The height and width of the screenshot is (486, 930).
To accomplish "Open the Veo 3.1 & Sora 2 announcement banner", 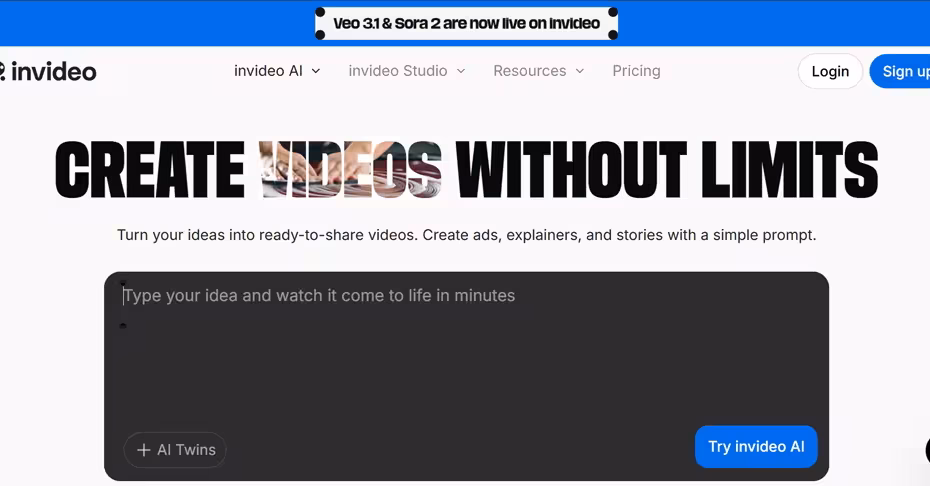I will coord(466,23).
